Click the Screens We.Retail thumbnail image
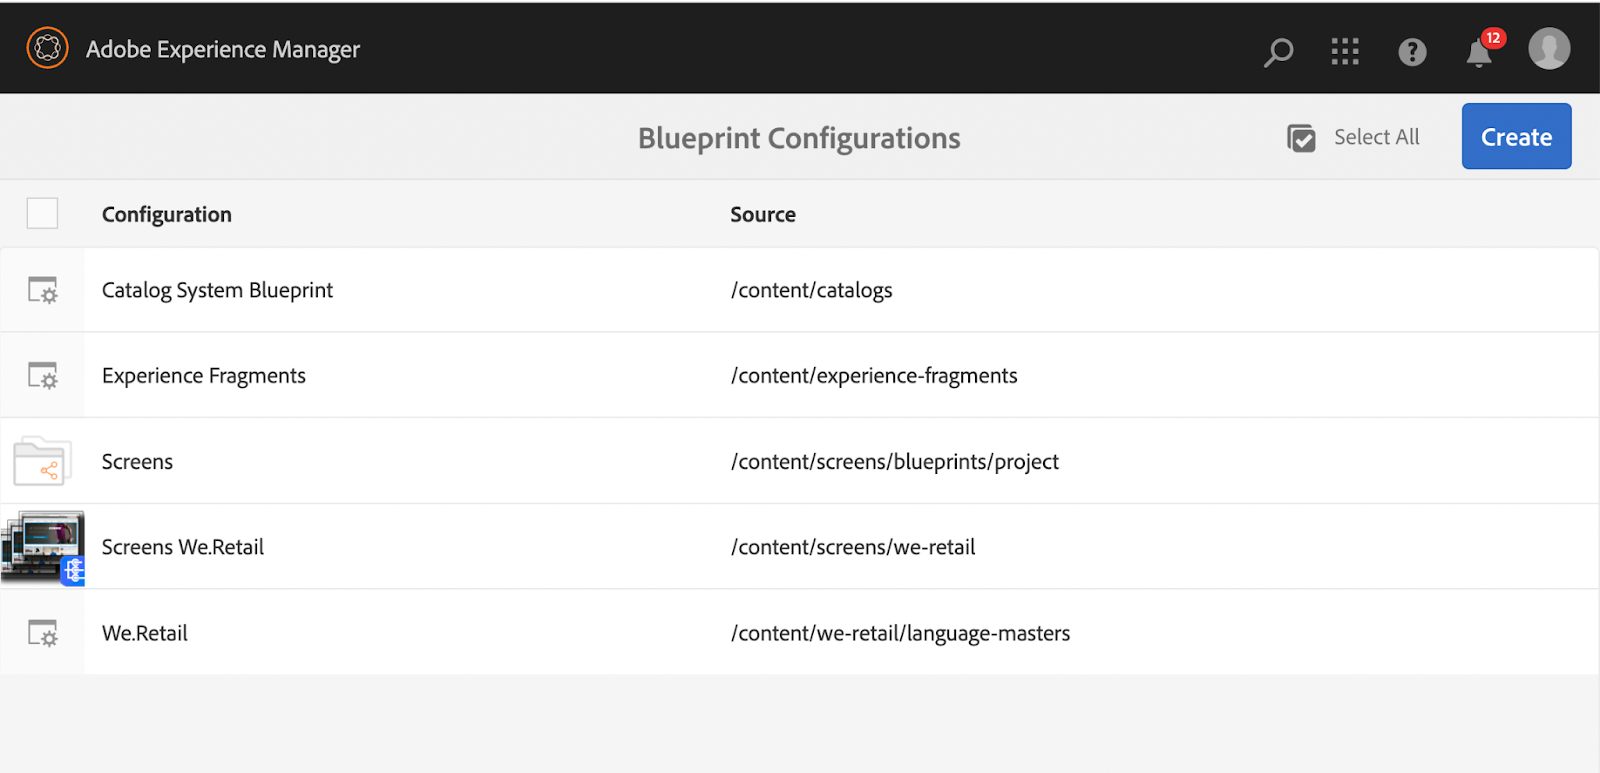 (42, 547)
